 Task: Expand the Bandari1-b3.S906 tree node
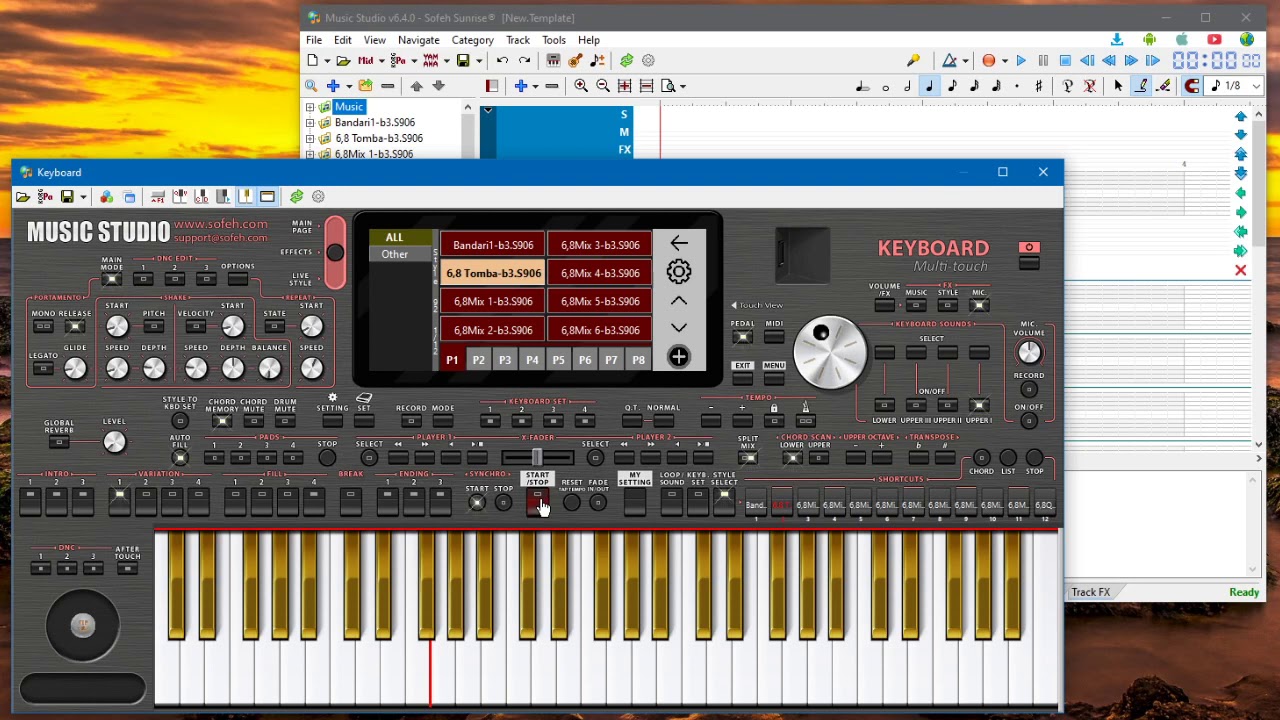[310, 123]
